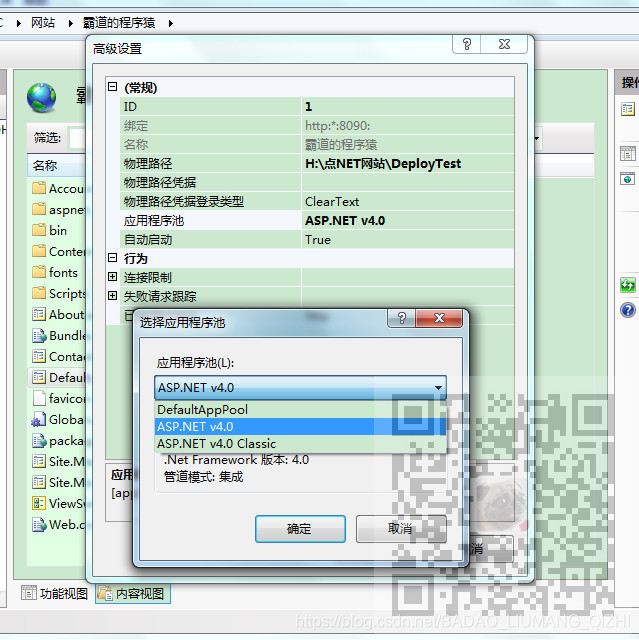Select the ViewSwitcher file icon
This screenshot has width=639, height=640.
(x=39, y=503)
